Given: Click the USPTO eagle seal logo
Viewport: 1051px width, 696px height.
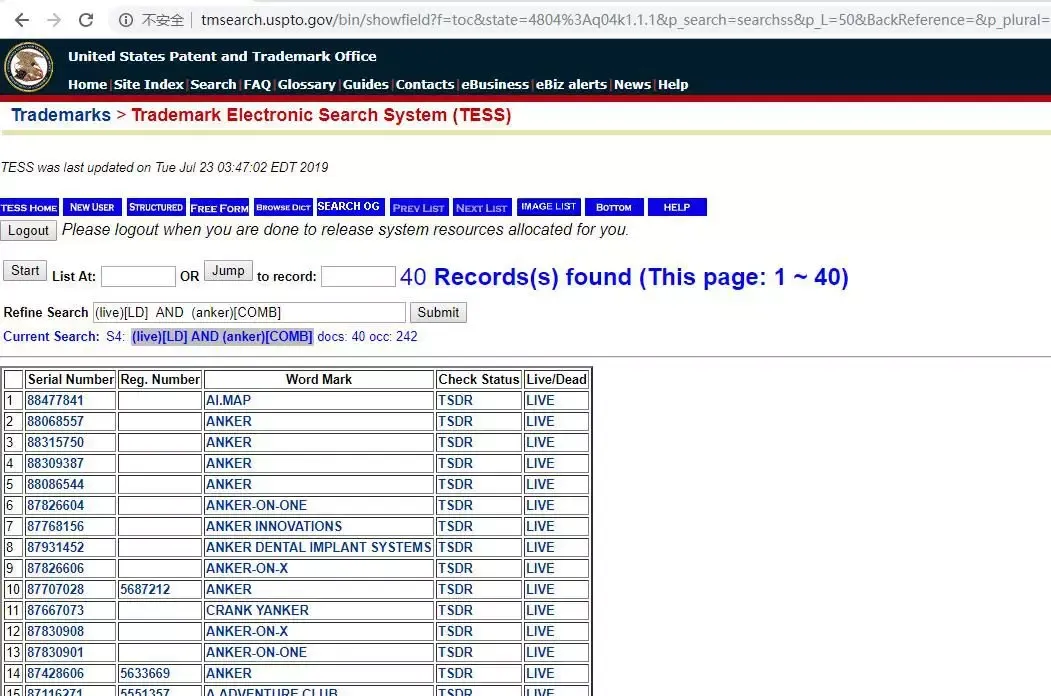Looking at the screenshot, I should point(28,67).
